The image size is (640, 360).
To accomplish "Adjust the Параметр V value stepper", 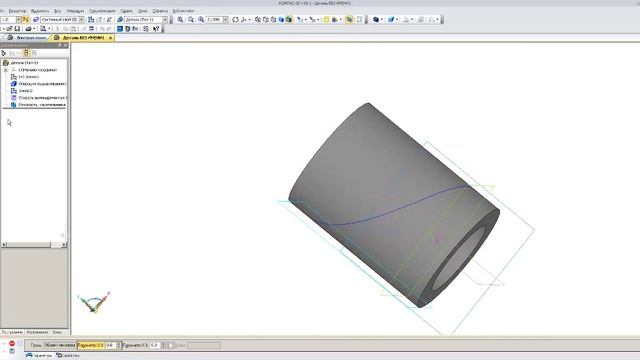I will (x=164, y=345).
